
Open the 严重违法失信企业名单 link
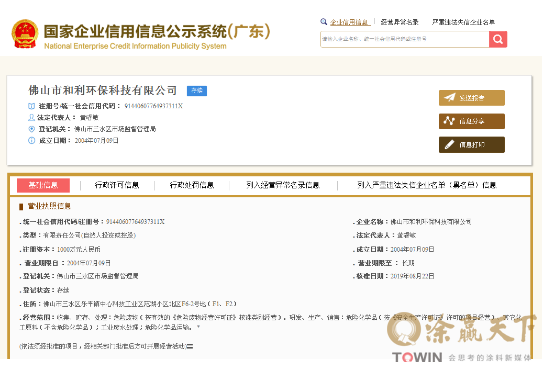click(x=463, y=22)
